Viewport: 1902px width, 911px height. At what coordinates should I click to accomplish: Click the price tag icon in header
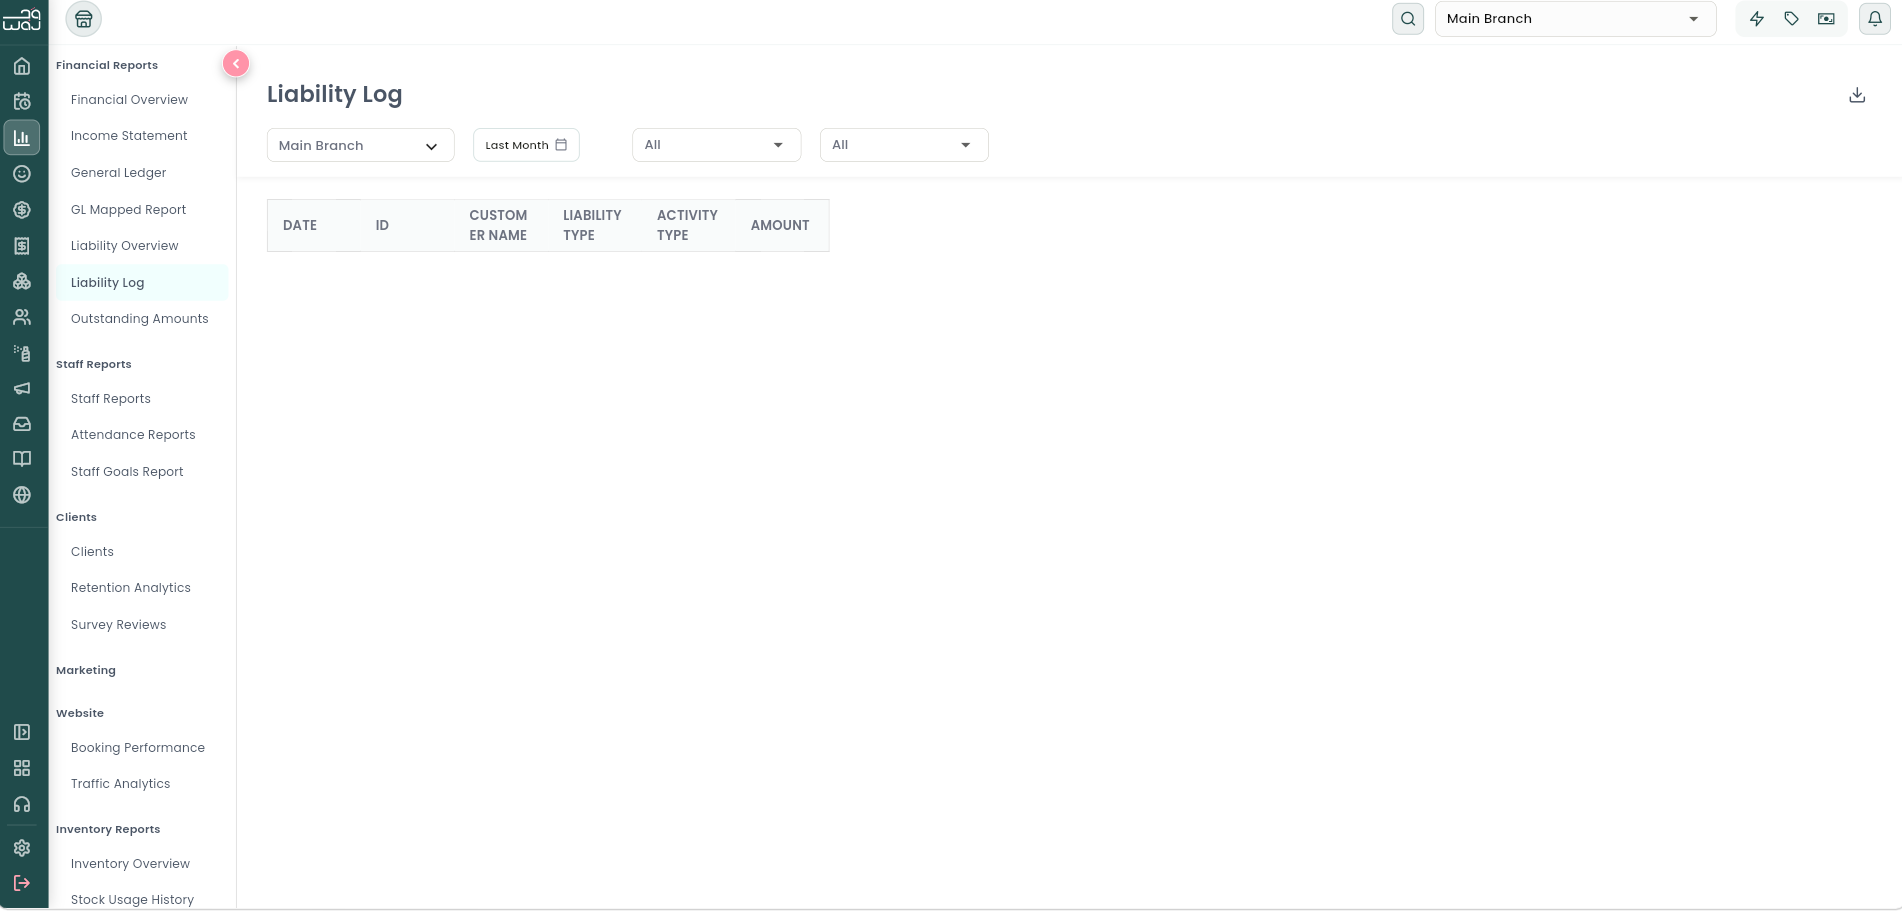(1792, 19)
